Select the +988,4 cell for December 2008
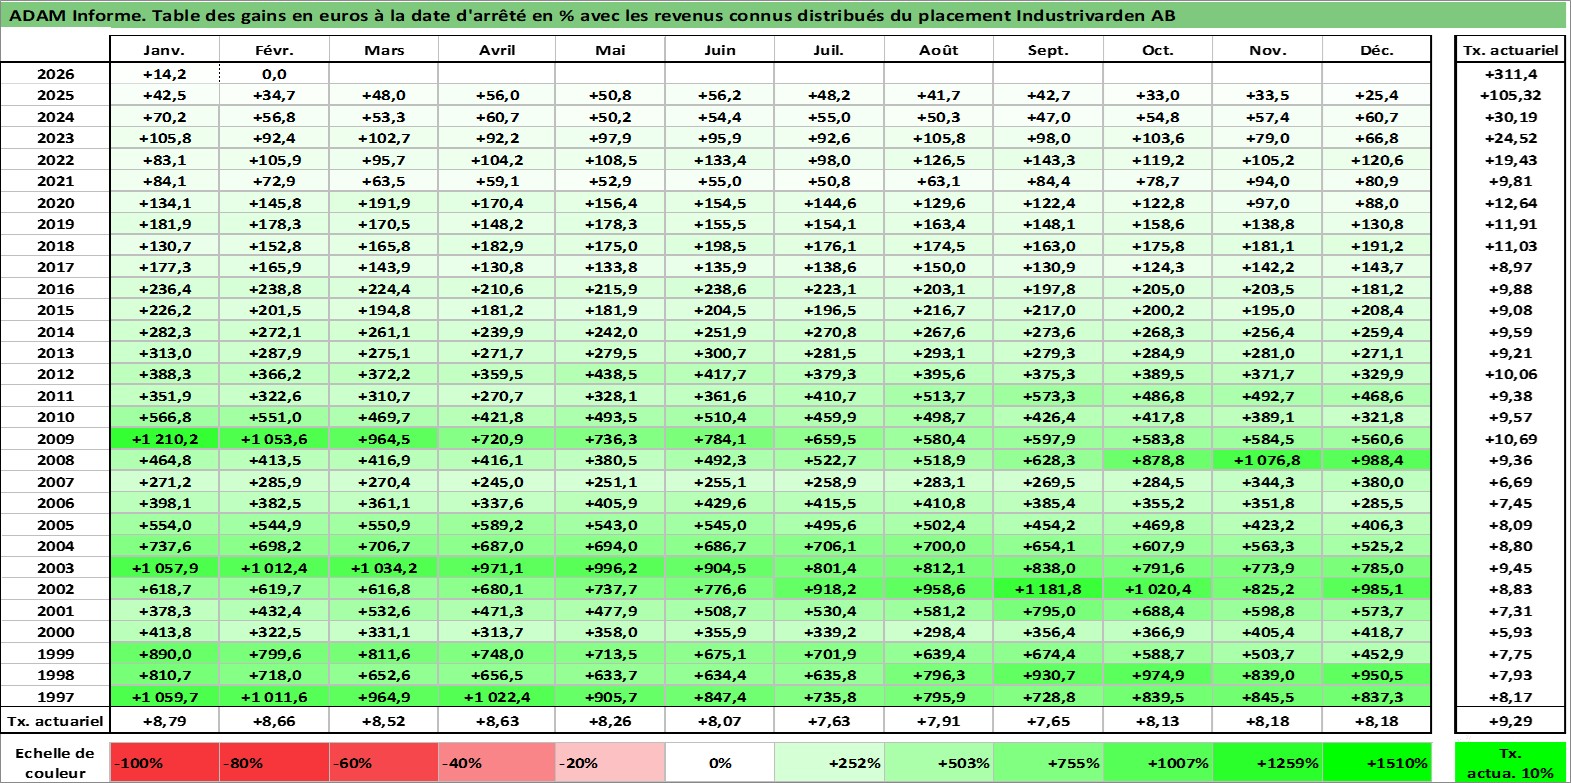Image resolution: width=1571 pixels, height=783 pixels. coord(1377,460)
